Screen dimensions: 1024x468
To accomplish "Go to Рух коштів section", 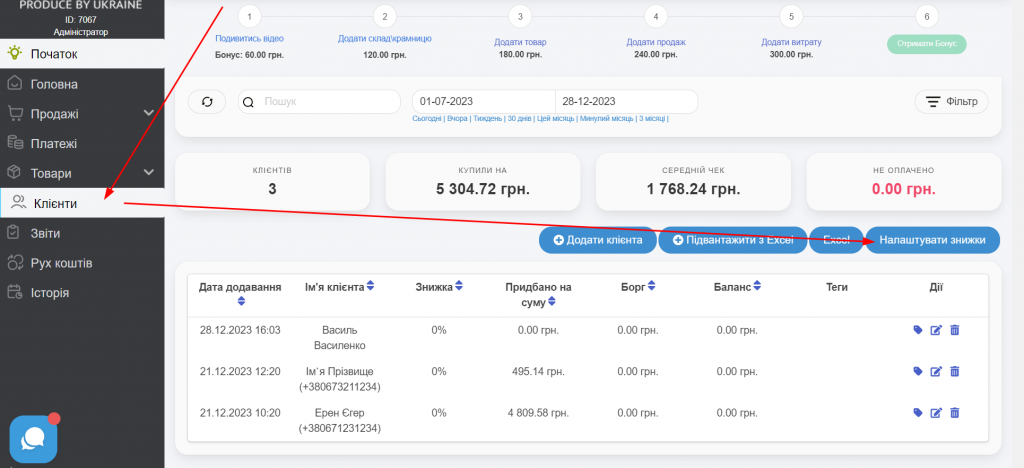I will pos(62,263).
